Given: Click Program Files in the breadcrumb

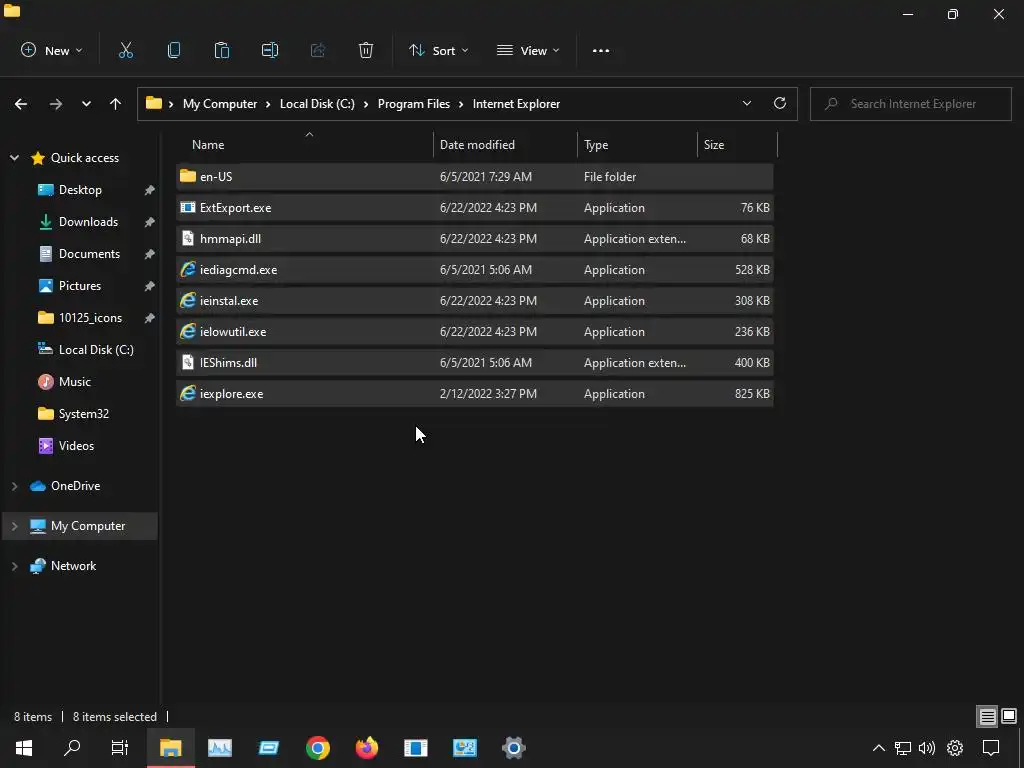Looking at the screenshot, I should tap(413, 104).
